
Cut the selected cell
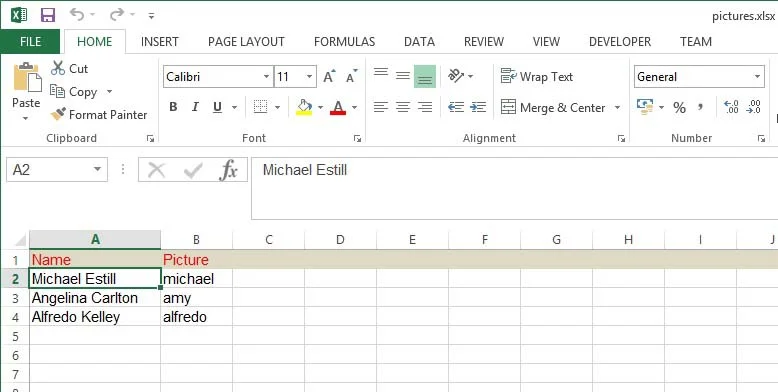coord(69,68)
